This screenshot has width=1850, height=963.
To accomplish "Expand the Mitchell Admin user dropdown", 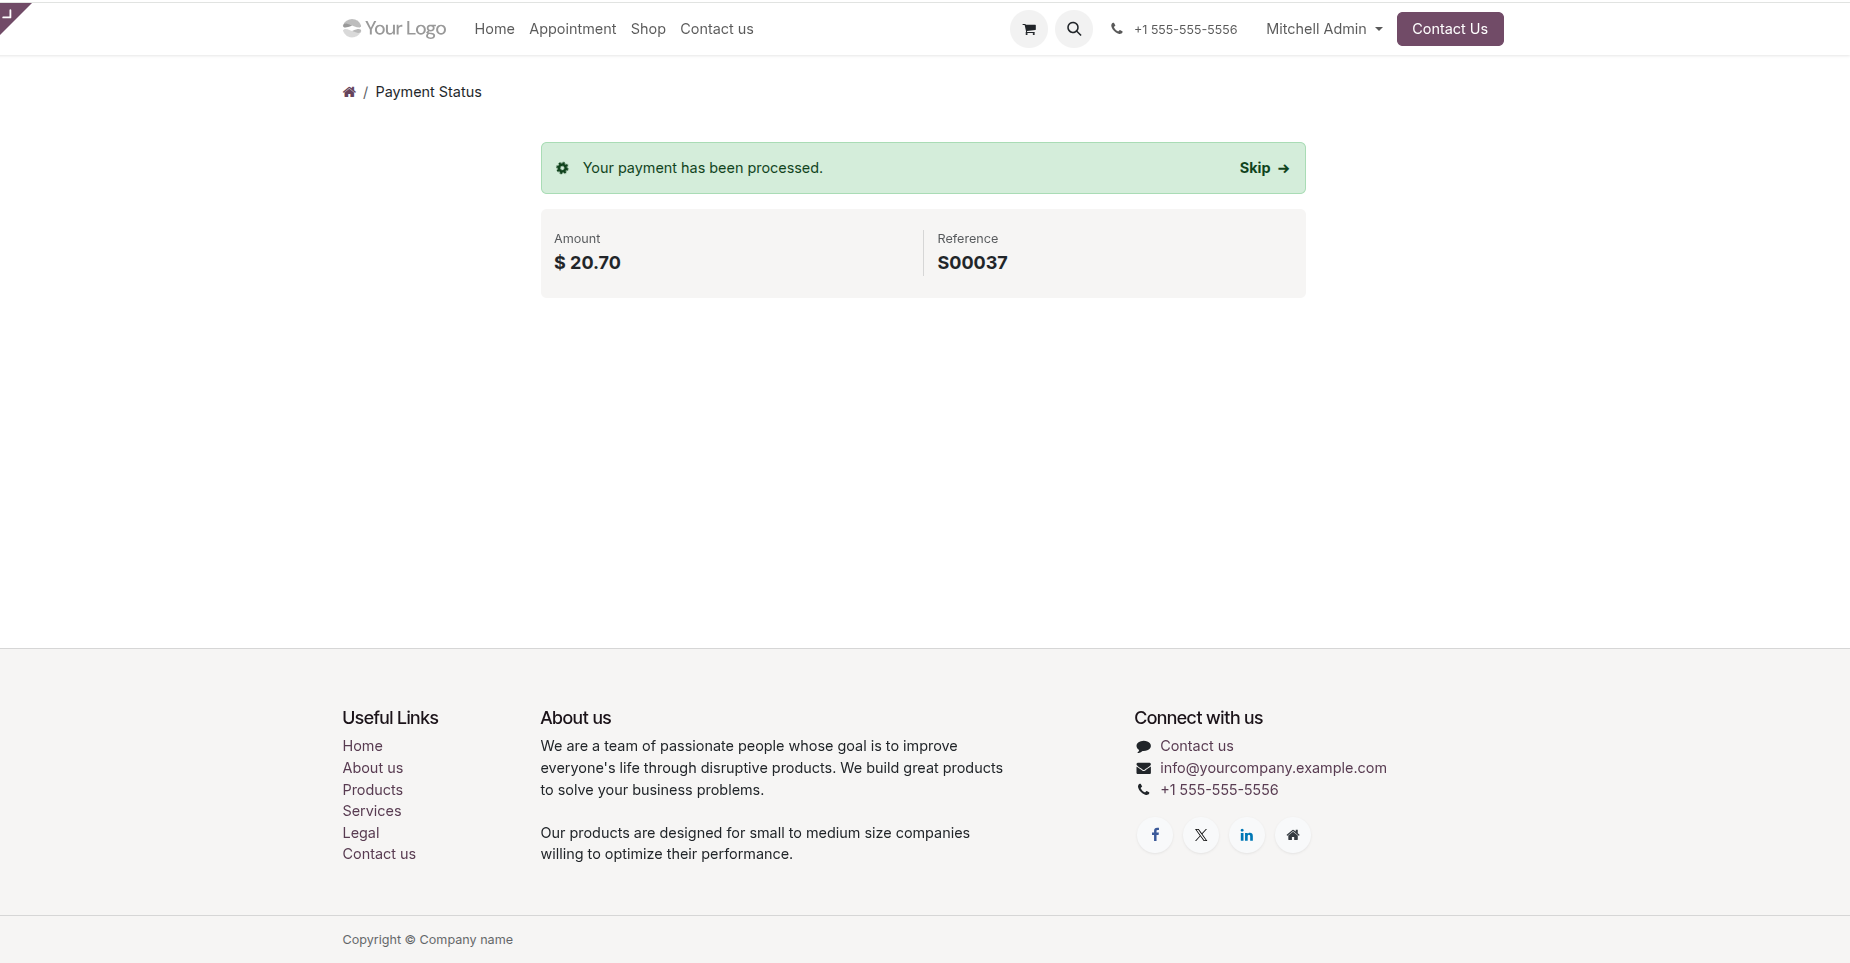I will pos(1324,29).
